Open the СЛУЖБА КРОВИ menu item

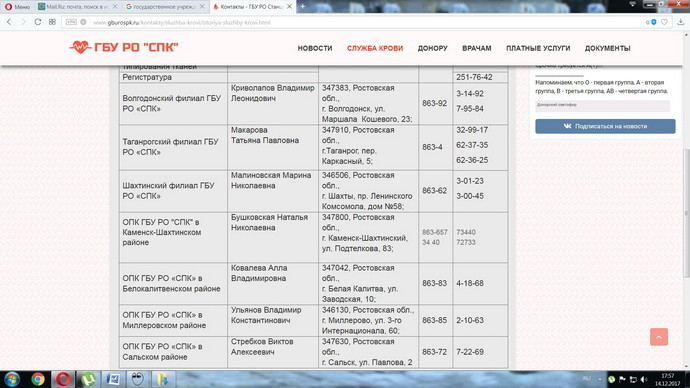[375, 48]
